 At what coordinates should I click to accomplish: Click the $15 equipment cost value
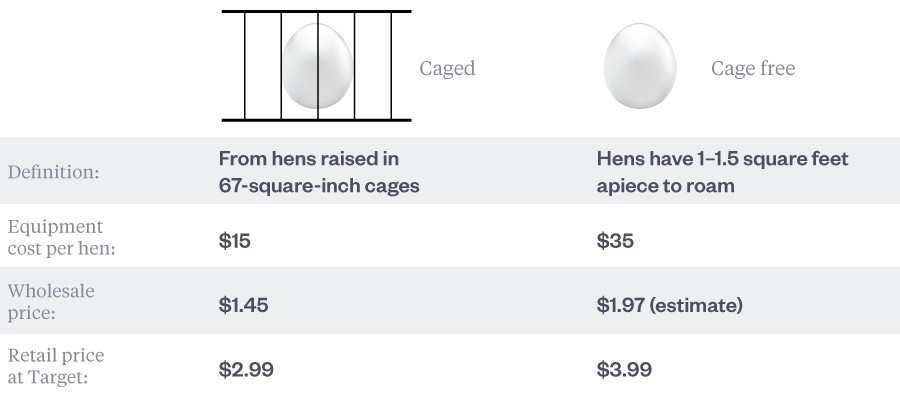click(x=235, y=240)
